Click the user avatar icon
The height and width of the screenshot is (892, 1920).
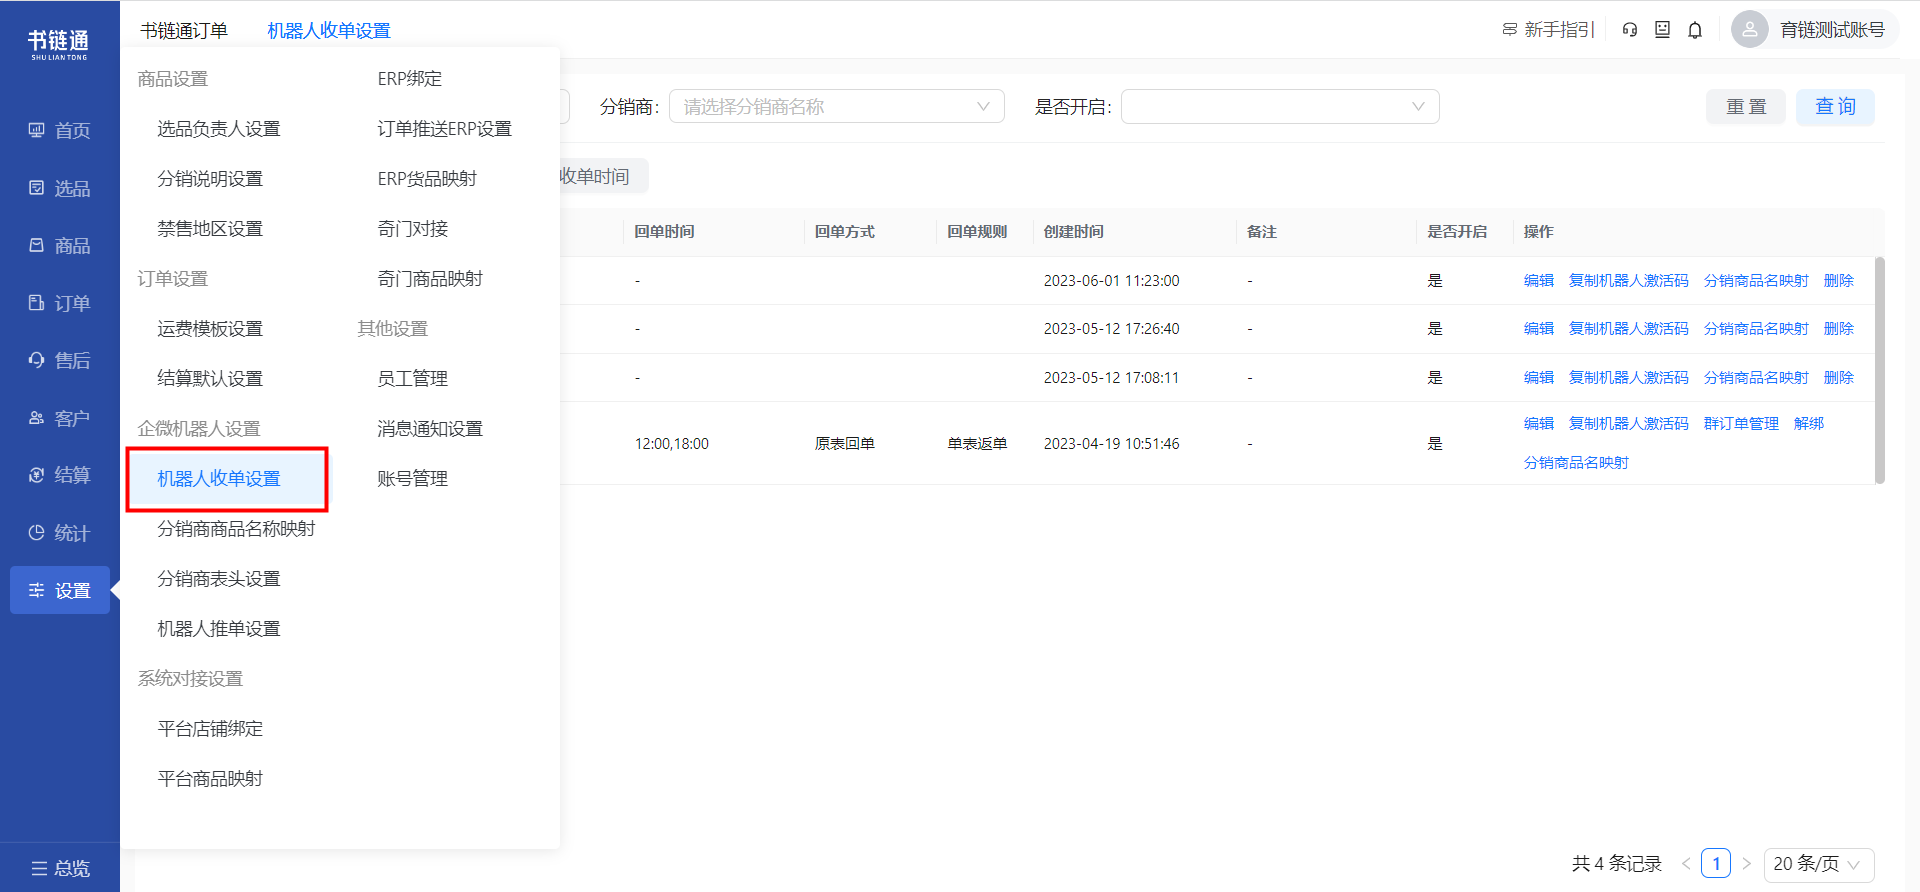click(x=1750, y=30)
